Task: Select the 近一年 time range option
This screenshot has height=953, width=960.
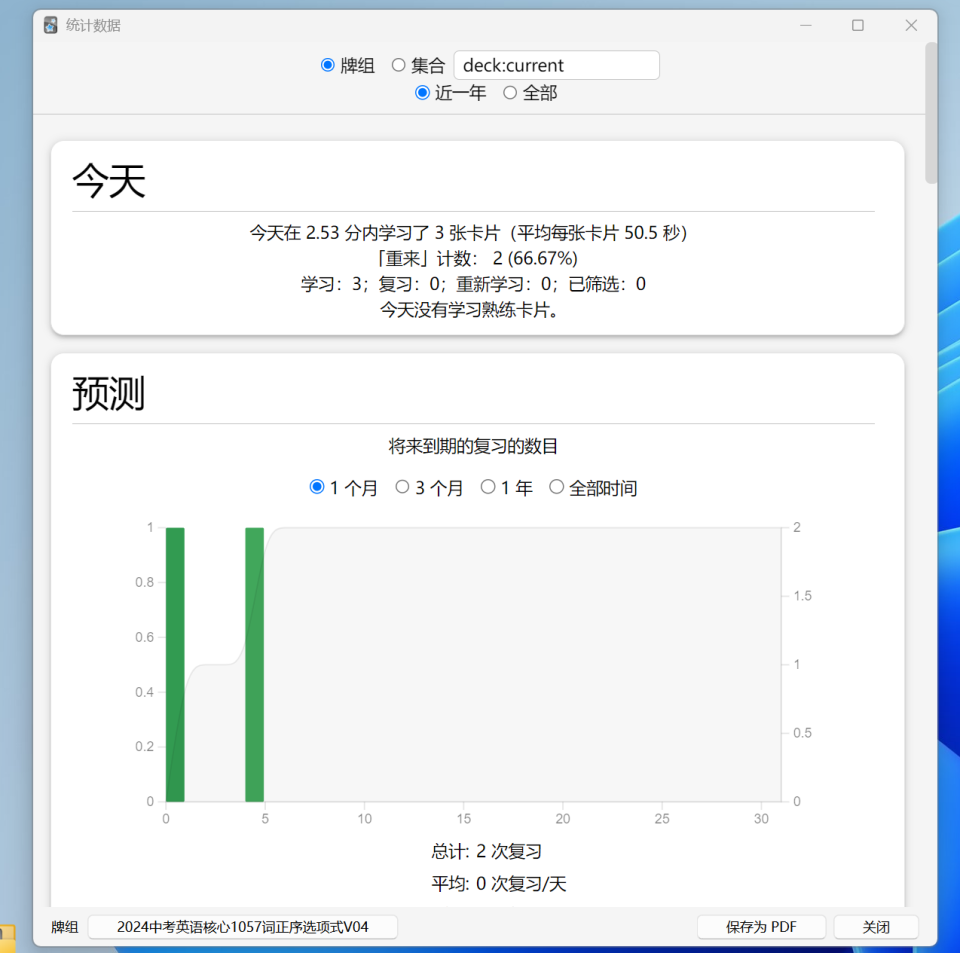Action: pos(422,93)
